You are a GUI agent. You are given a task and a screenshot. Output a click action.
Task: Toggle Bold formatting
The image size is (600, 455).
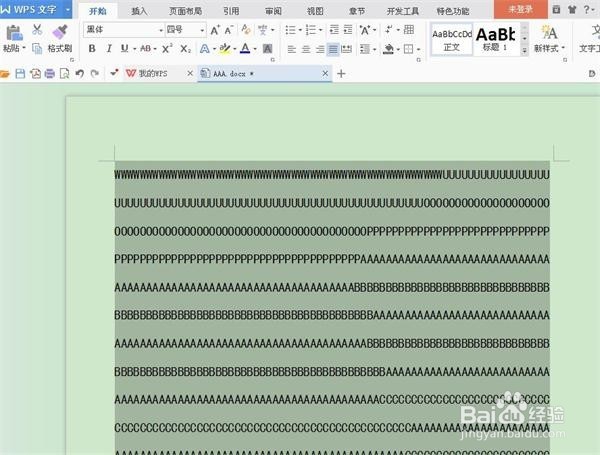(92, 49)
